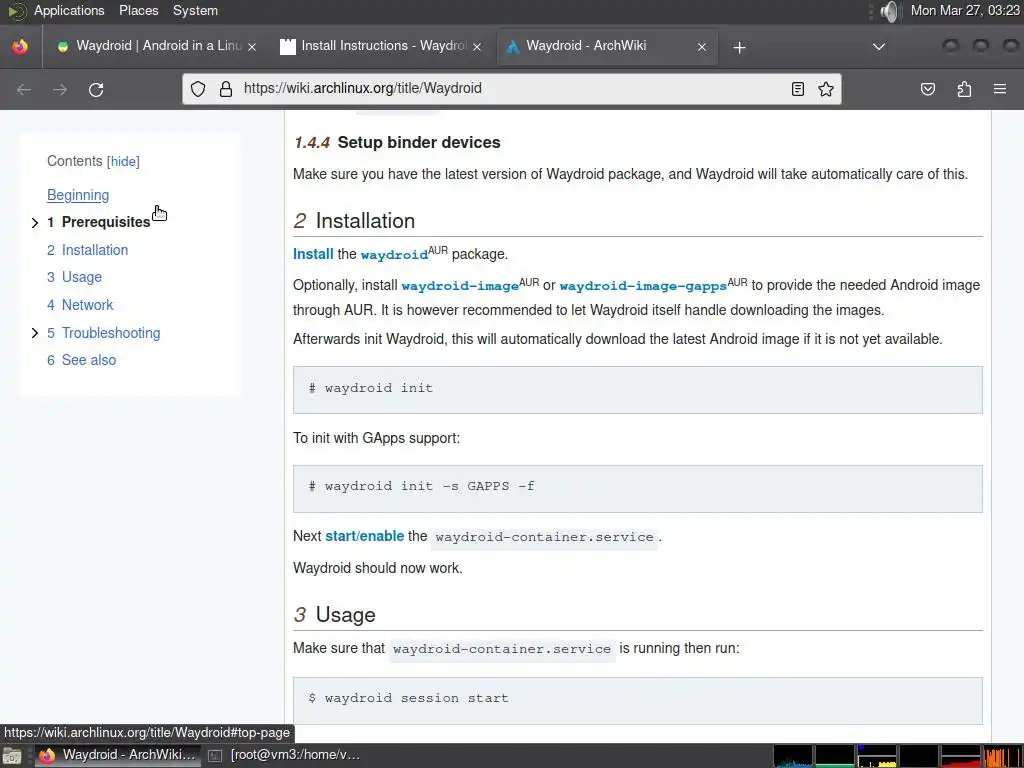Switch to Waydroid Android in a Linux tab
This screenshot has width=1024, height=768.
(157, 46)
